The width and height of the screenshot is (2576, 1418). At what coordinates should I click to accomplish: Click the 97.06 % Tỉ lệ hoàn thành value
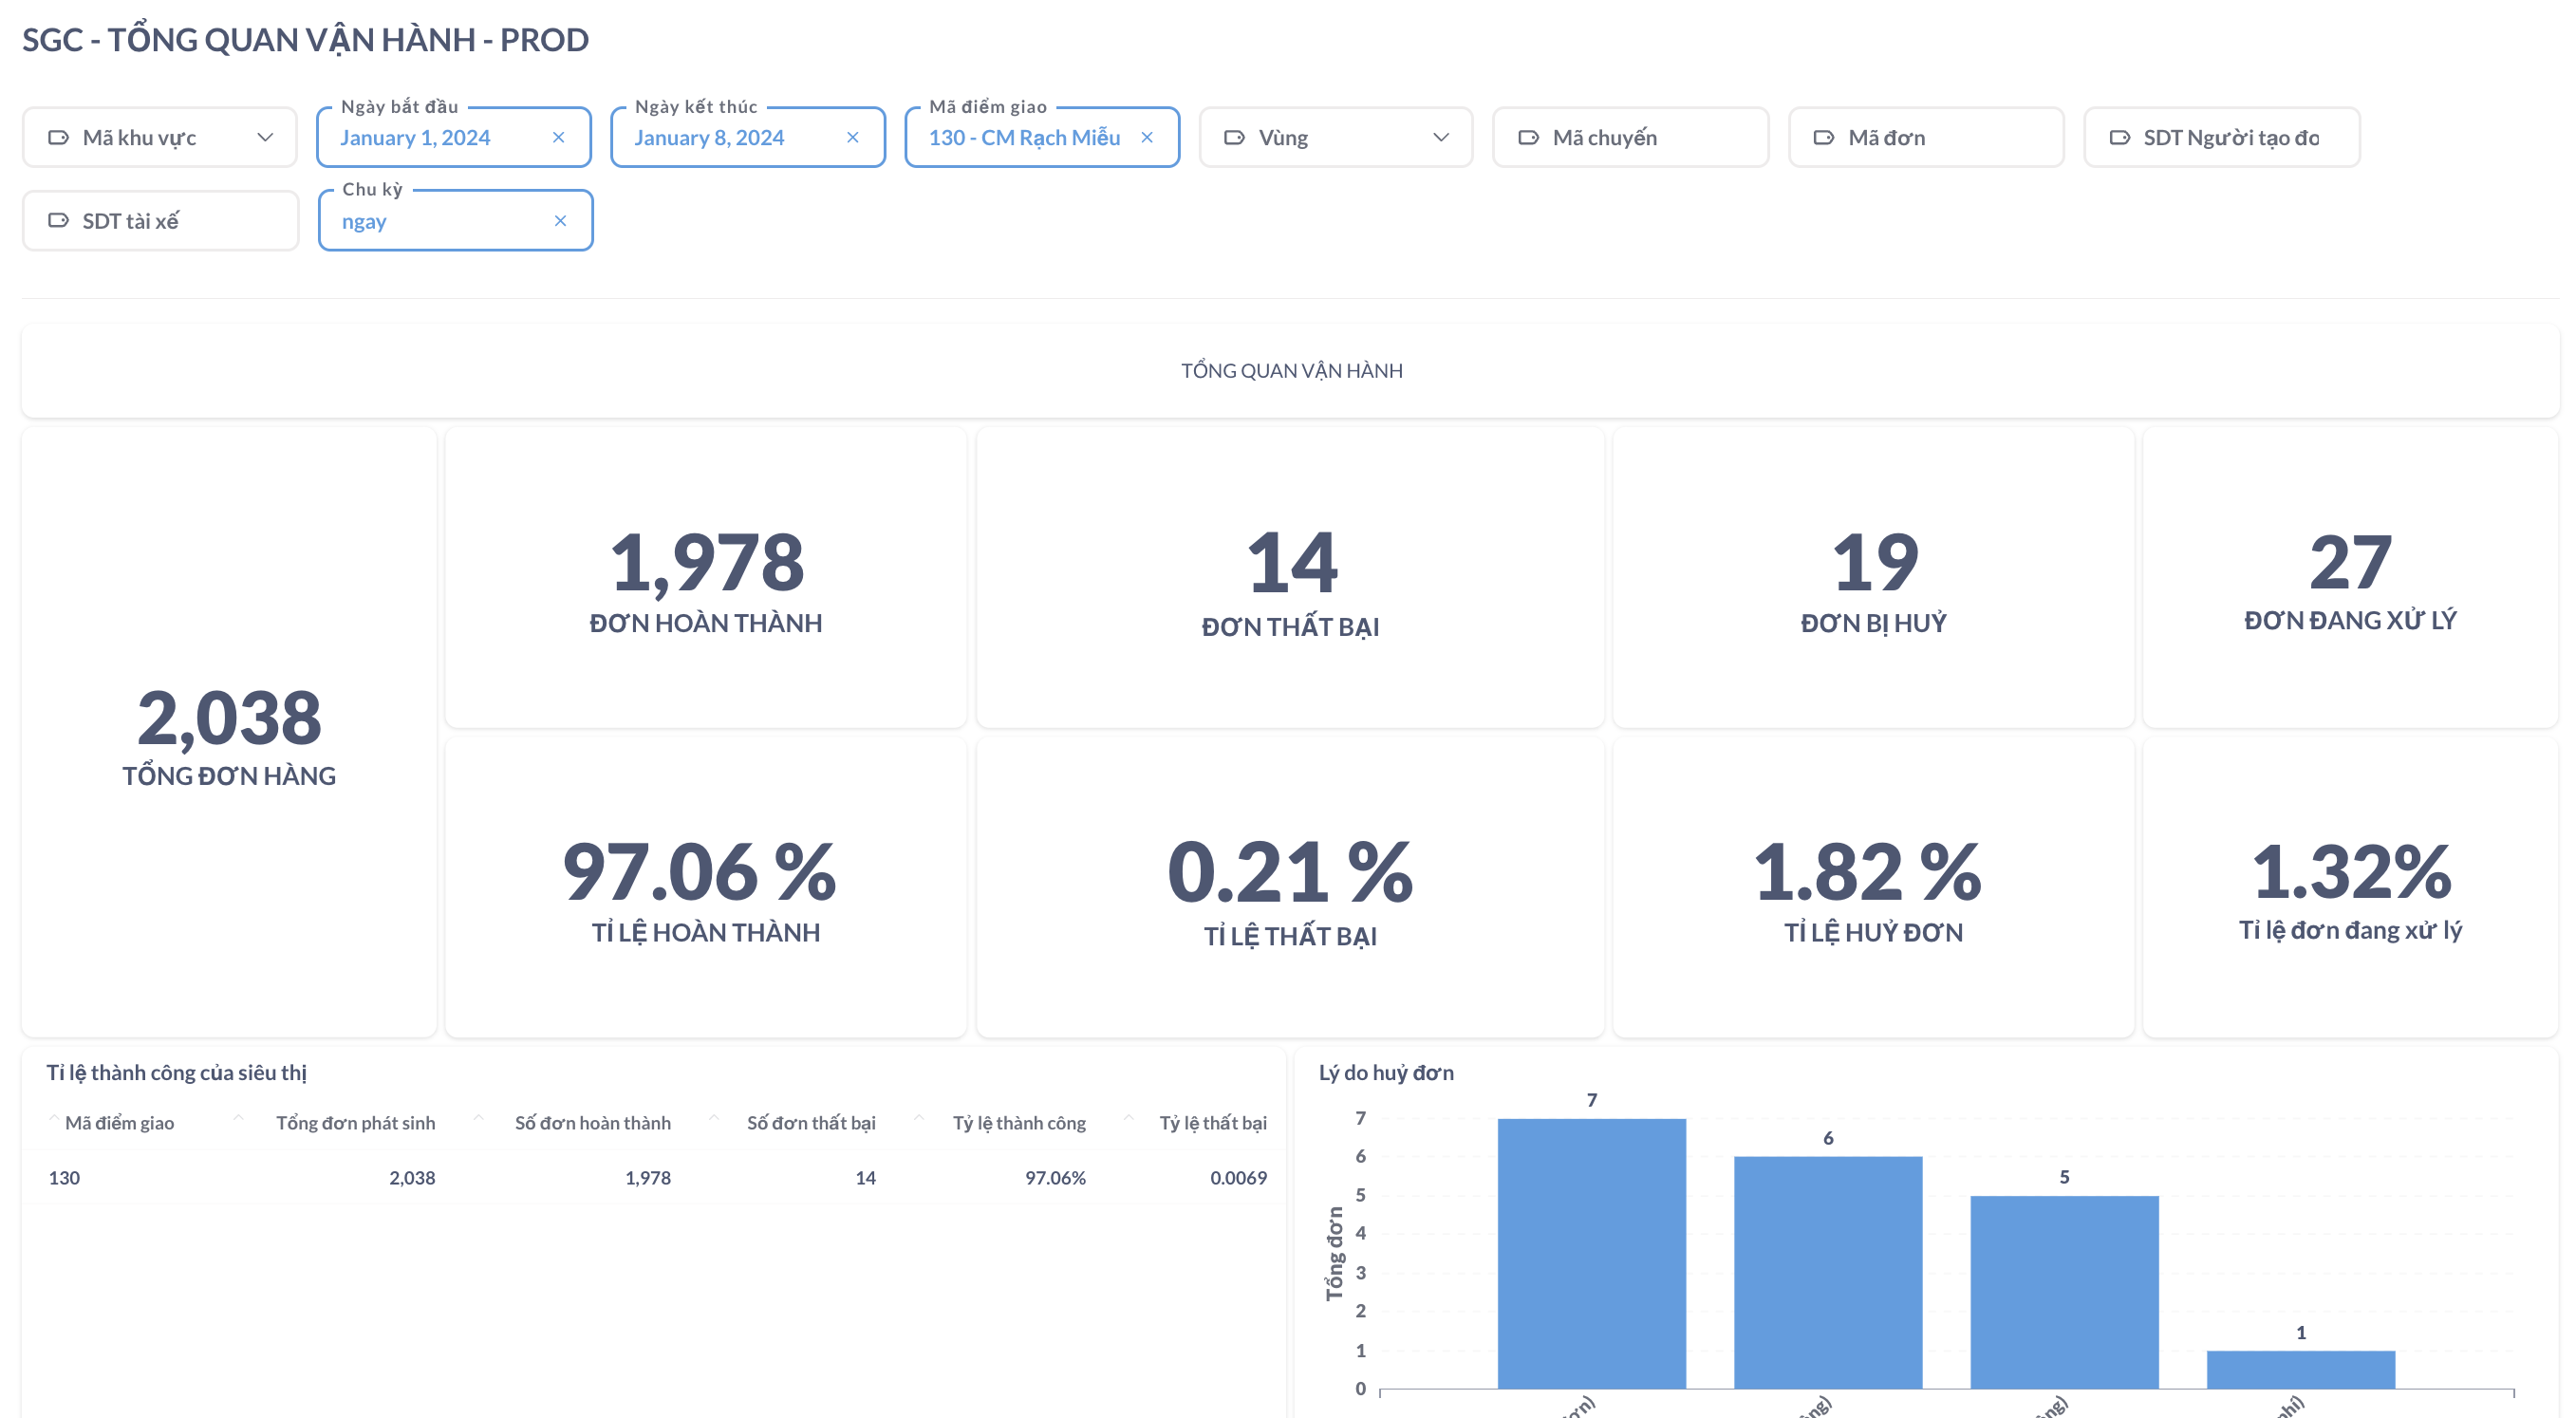coord(700,871)
